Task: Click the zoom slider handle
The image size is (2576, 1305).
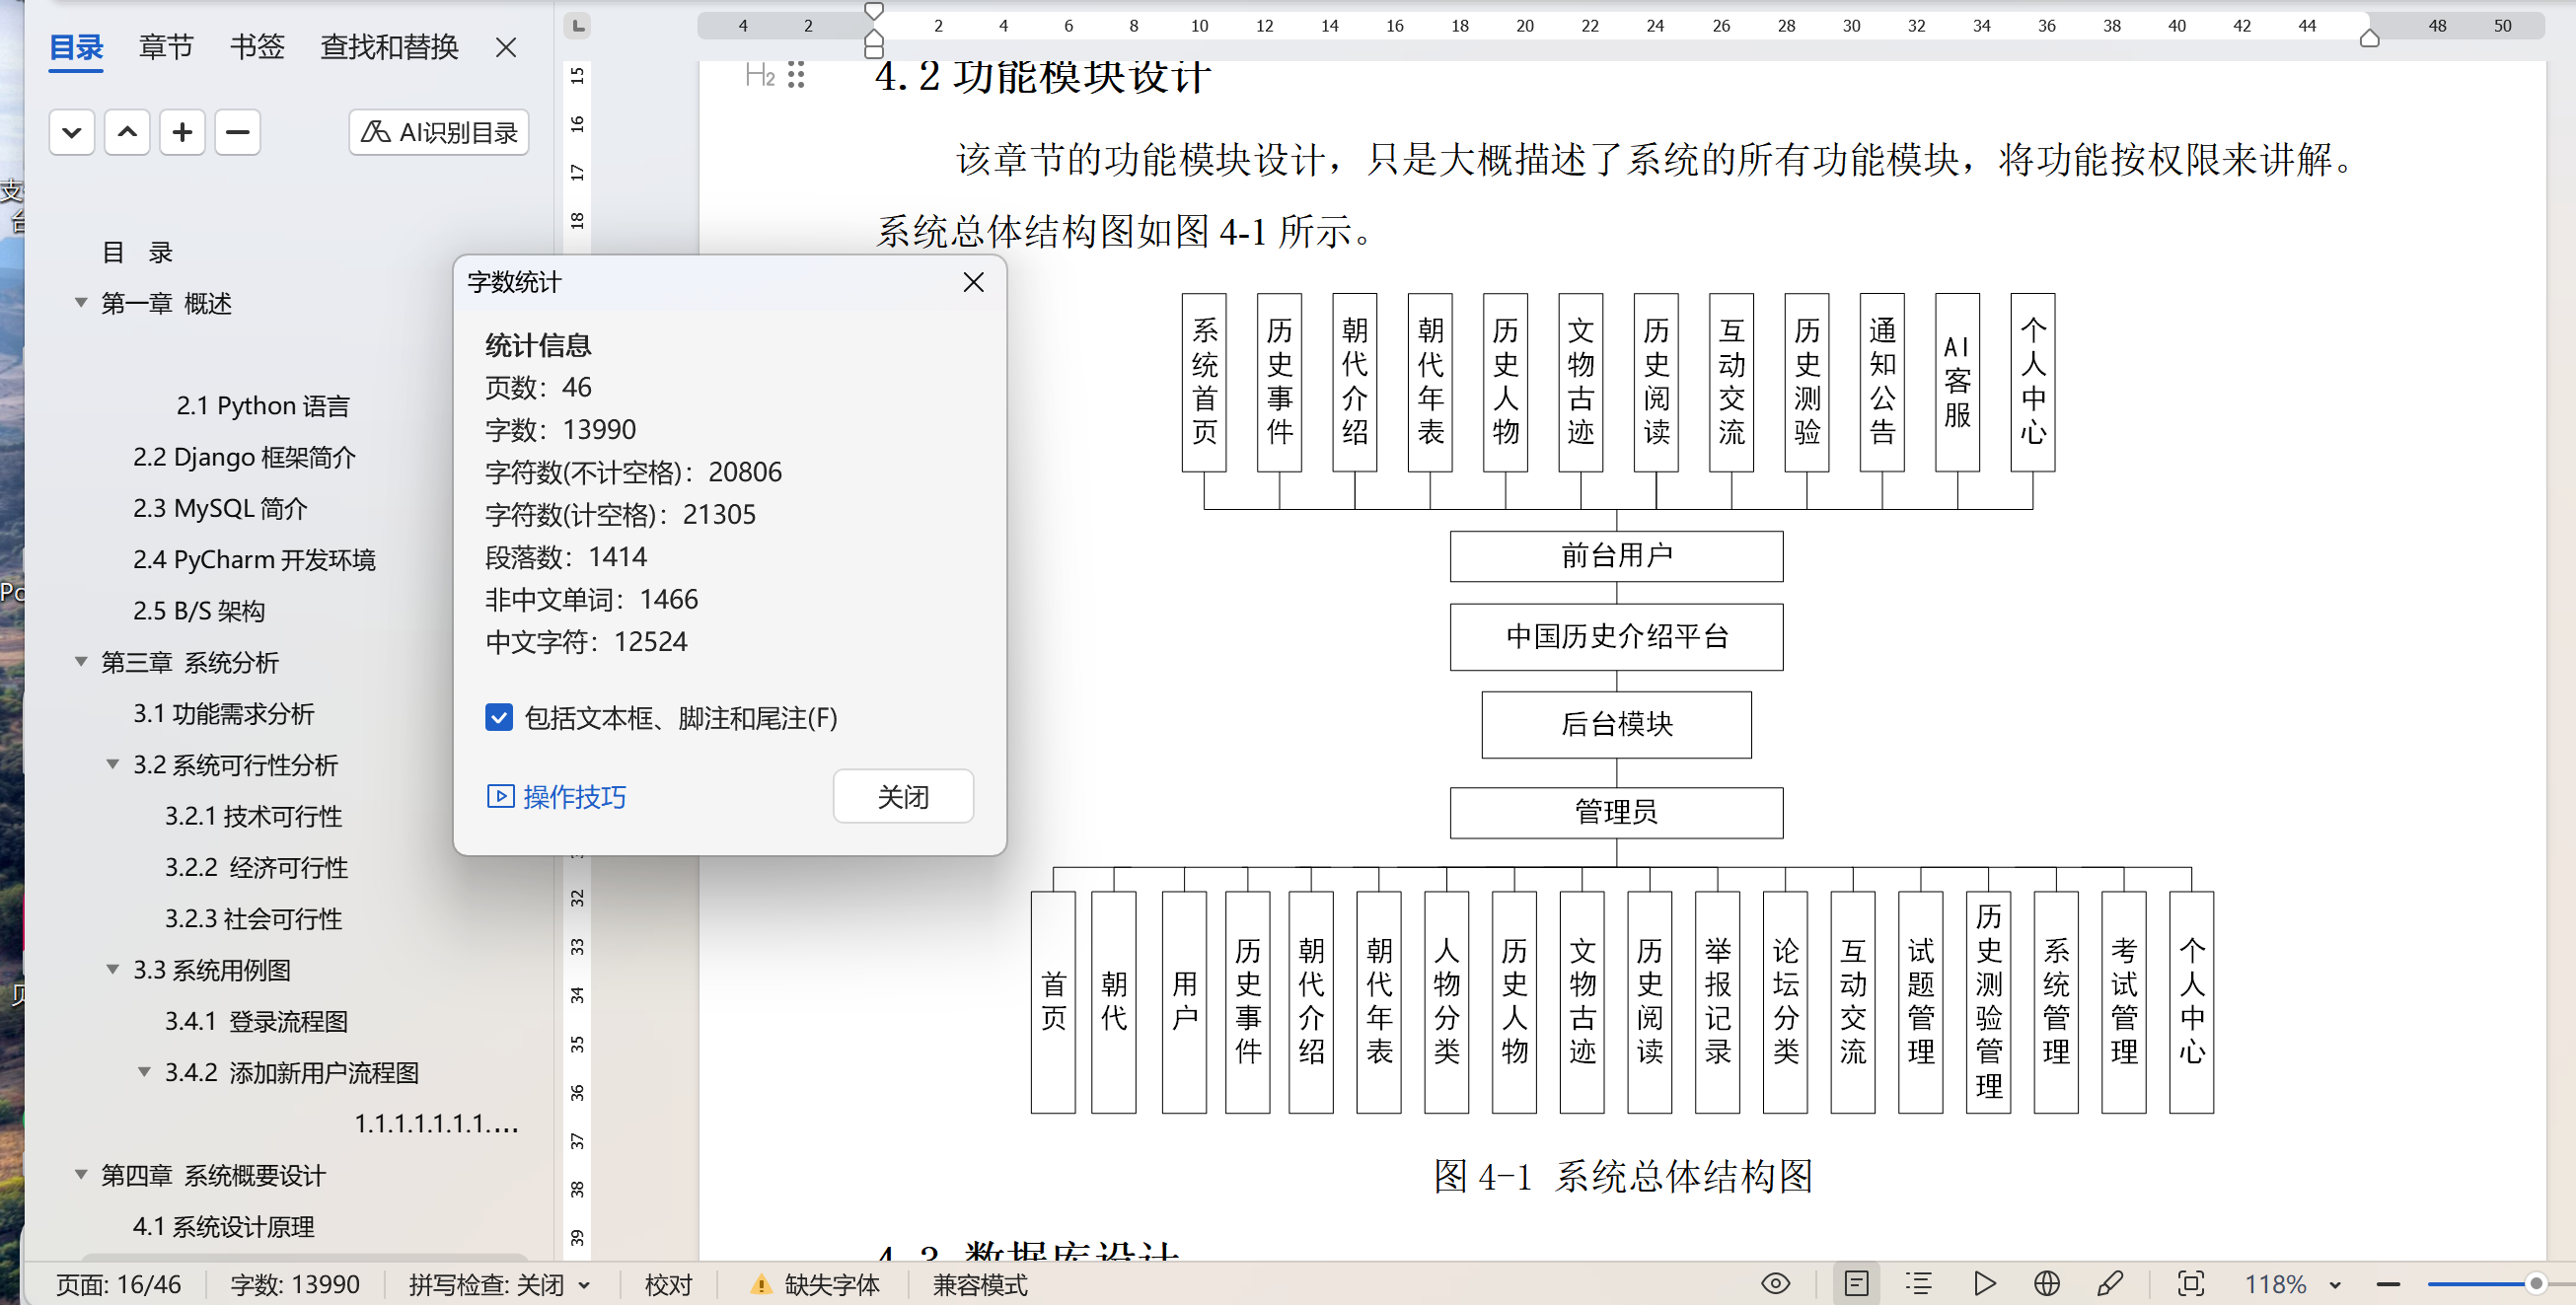Action: pyautogui.click(x=2535, y=1283)
